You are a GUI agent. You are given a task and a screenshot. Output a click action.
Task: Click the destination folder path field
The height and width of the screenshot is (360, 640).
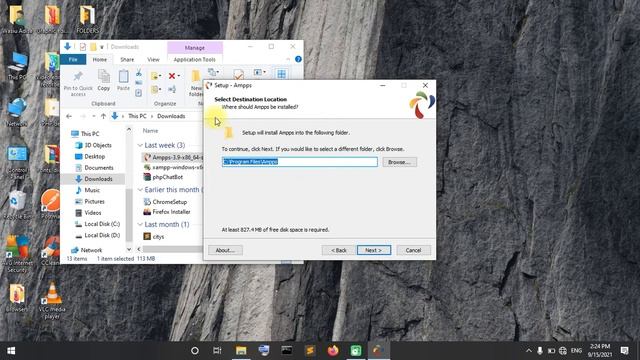[300, 162]
